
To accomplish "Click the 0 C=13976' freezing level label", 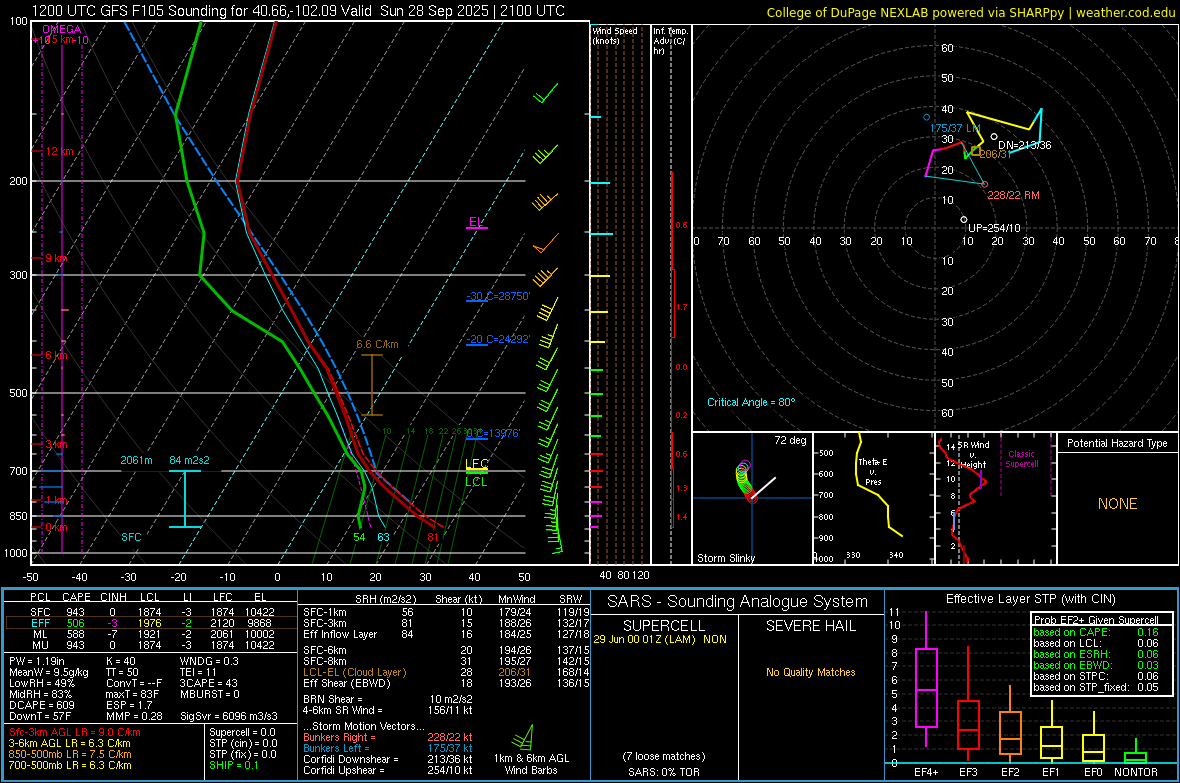I will [x=493, y=433].
